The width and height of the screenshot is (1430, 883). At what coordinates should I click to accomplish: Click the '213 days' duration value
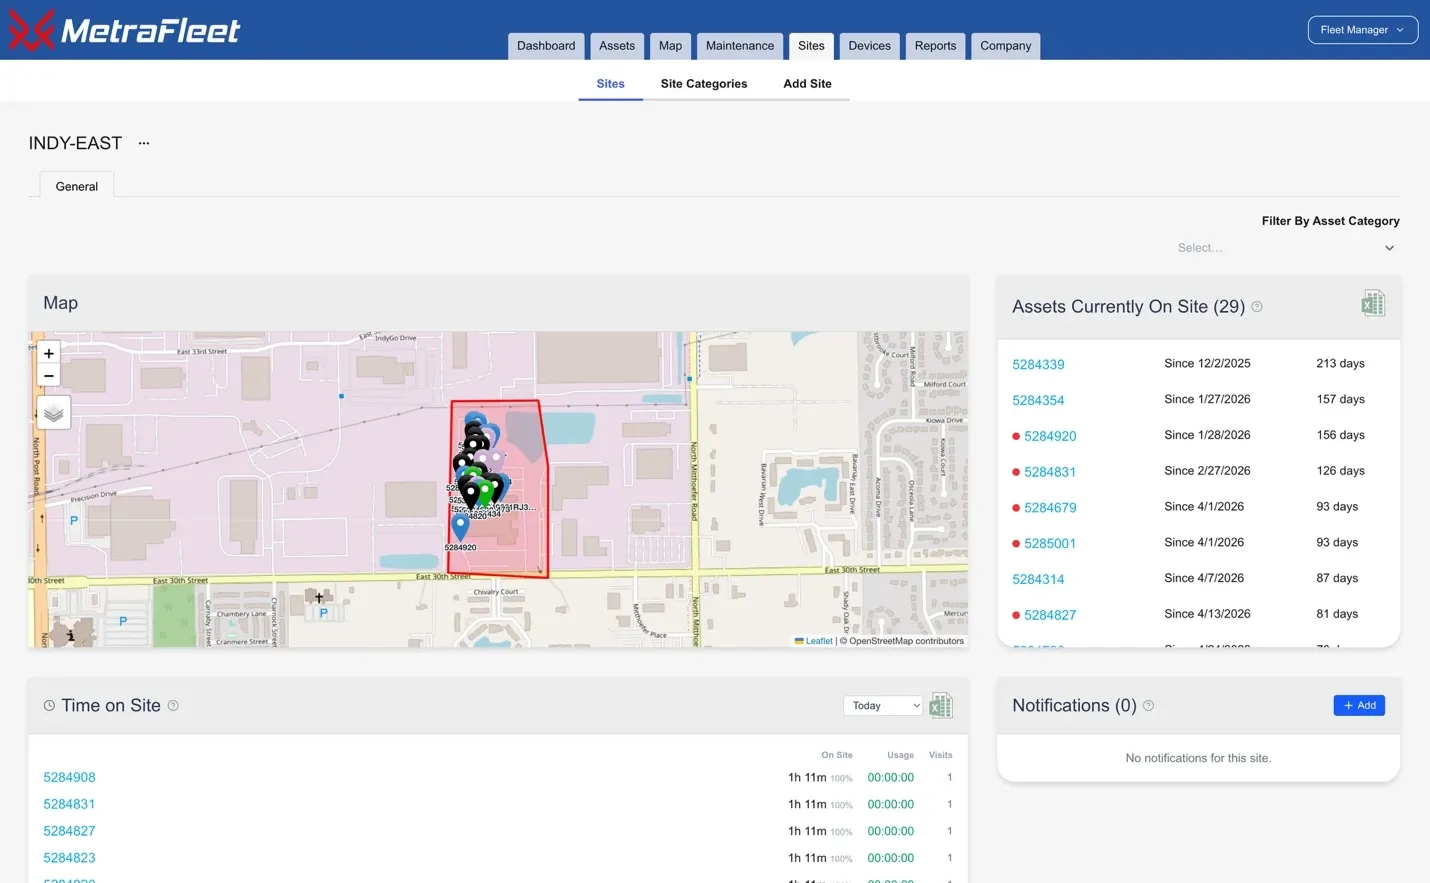click(1340, 363)
